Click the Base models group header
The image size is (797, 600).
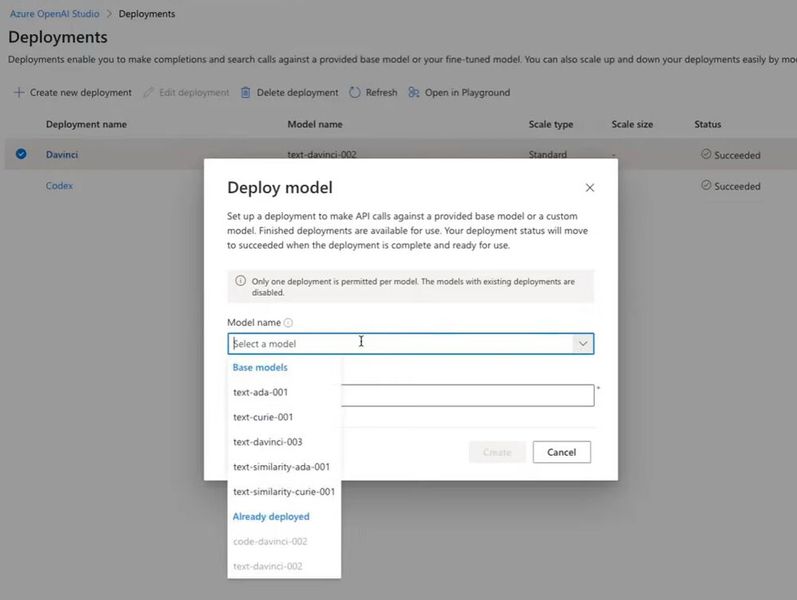pos(260,367)
